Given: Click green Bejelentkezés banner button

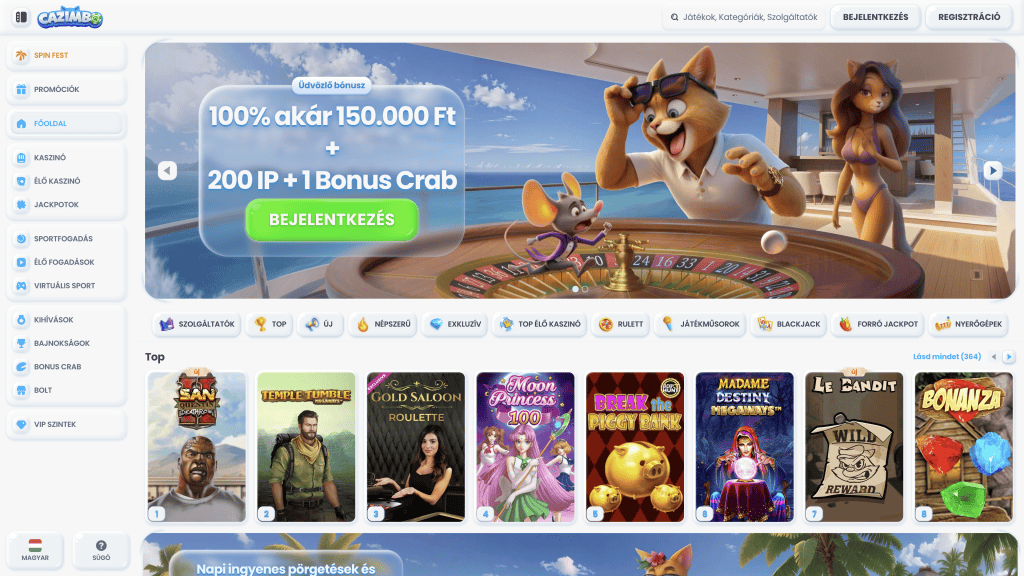Looking at the screenshot, I should coord(332,219).
